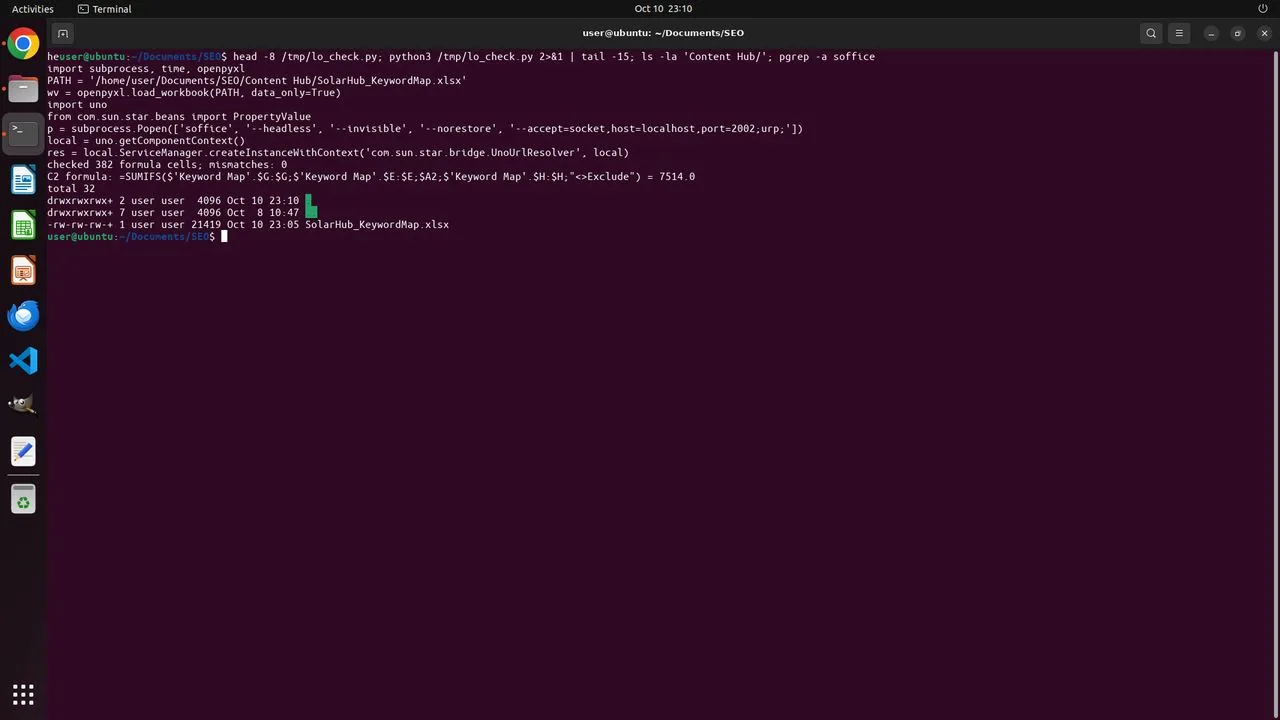1280x720 pixels.
Task: Launch GIMP image editor from dock
Action: 23,406
